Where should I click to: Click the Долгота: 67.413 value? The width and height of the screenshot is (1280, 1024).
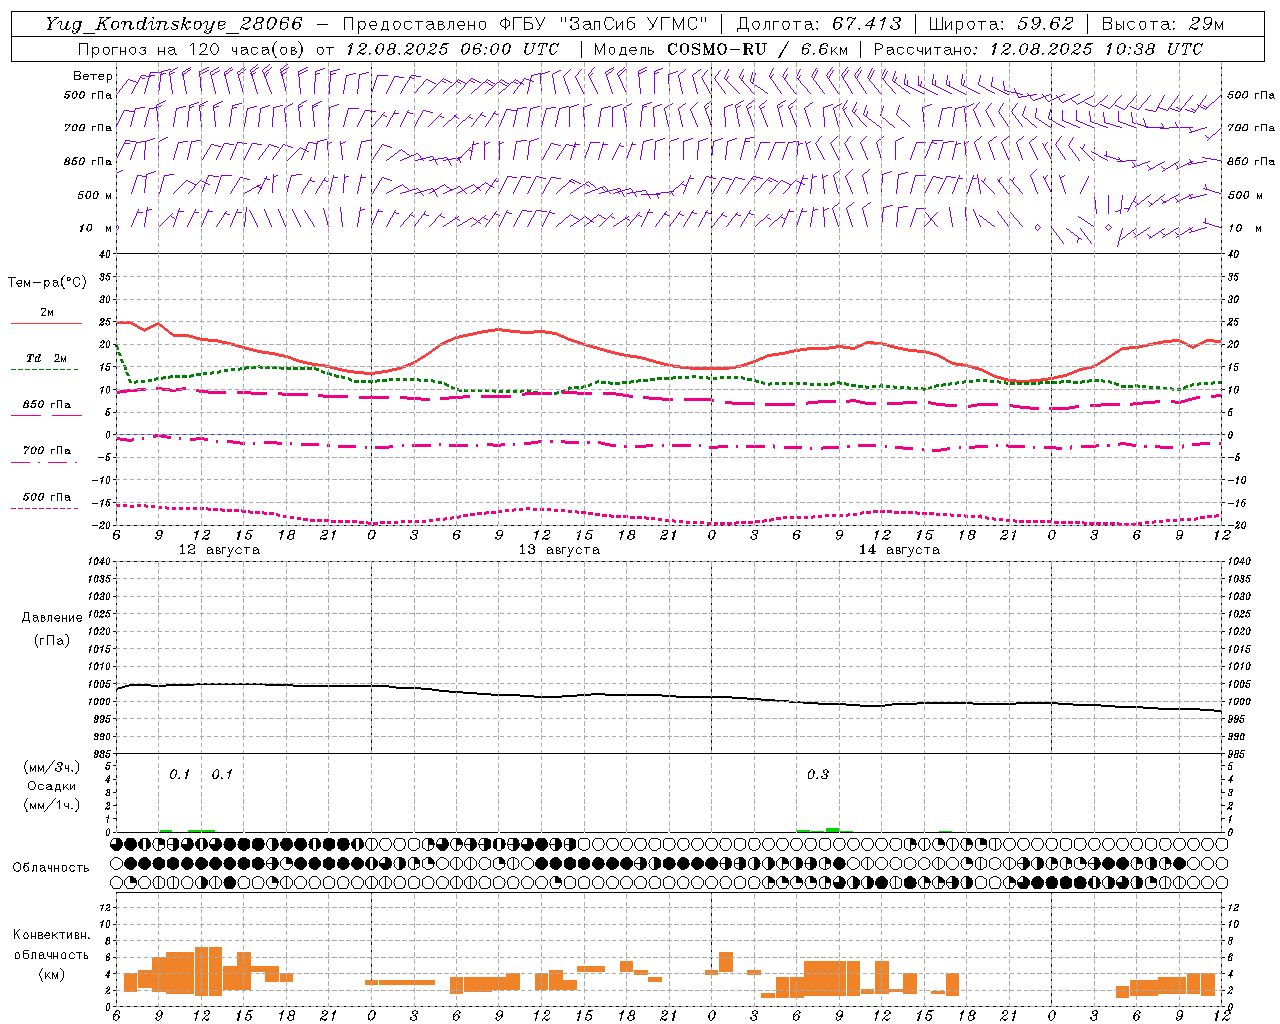pos(819,24)
